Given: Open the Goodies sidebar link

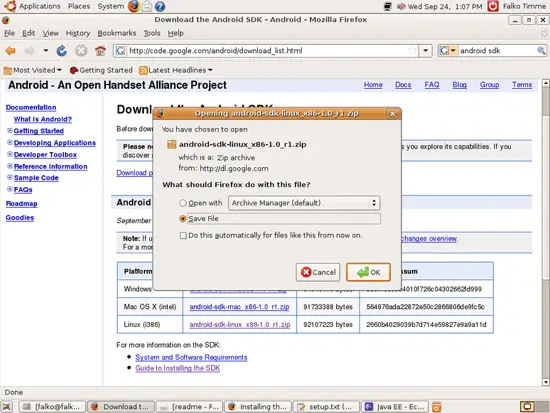Looking at the screenshot, I should [20, 218].
